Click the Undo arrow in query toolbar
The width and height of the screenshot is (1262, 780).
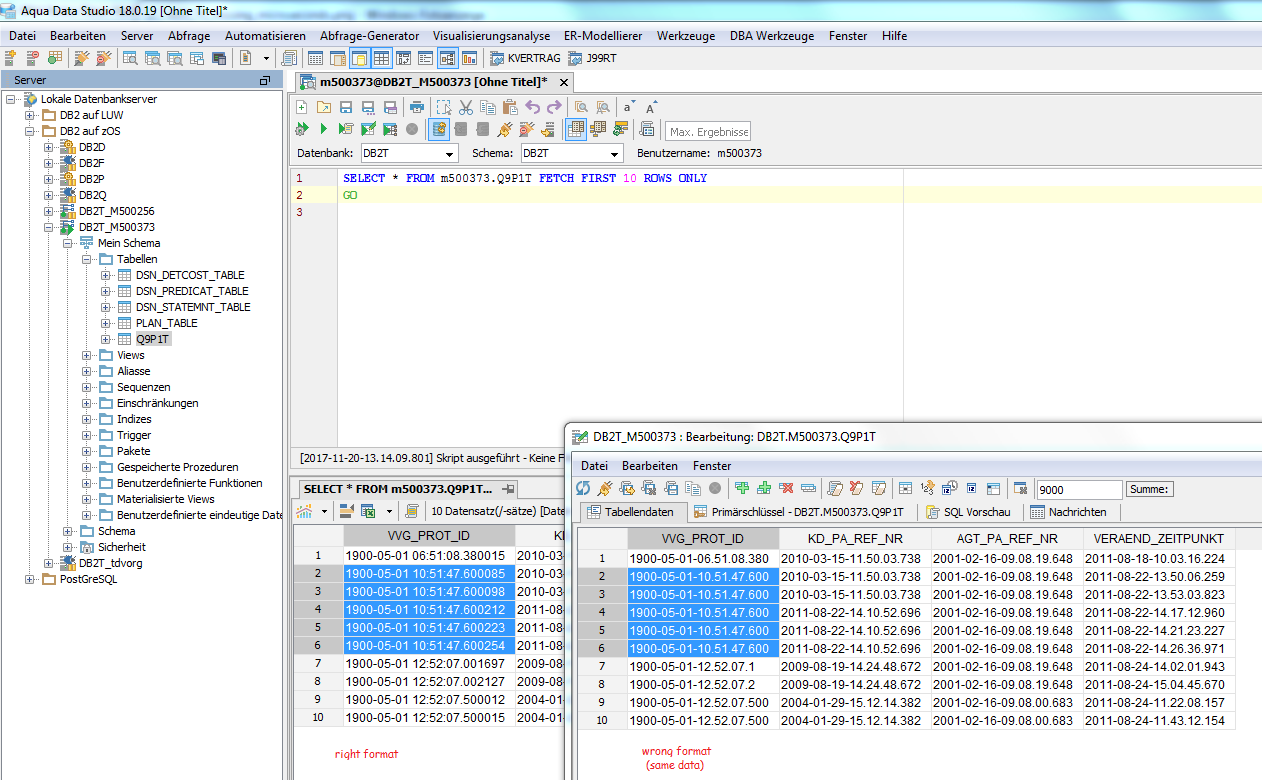[532, 107]
